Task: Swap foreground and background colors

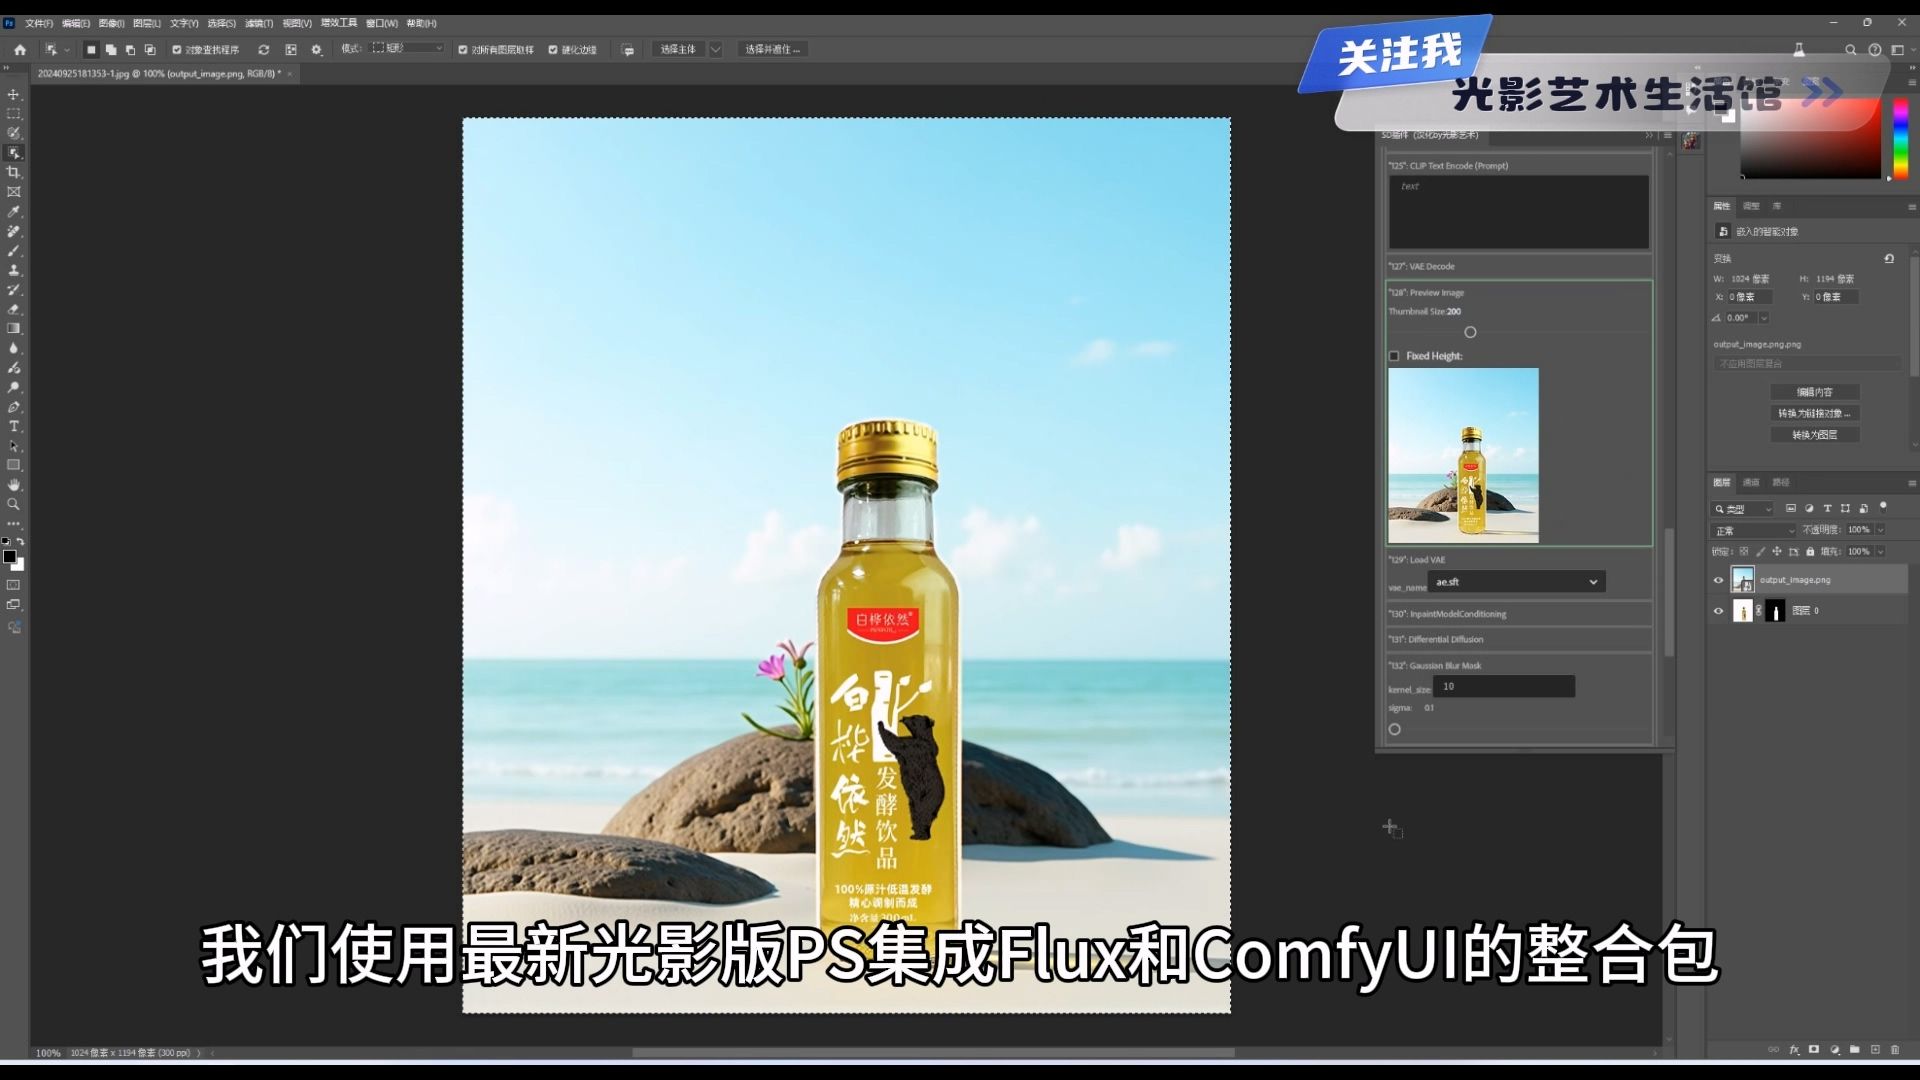Action: 20,541
